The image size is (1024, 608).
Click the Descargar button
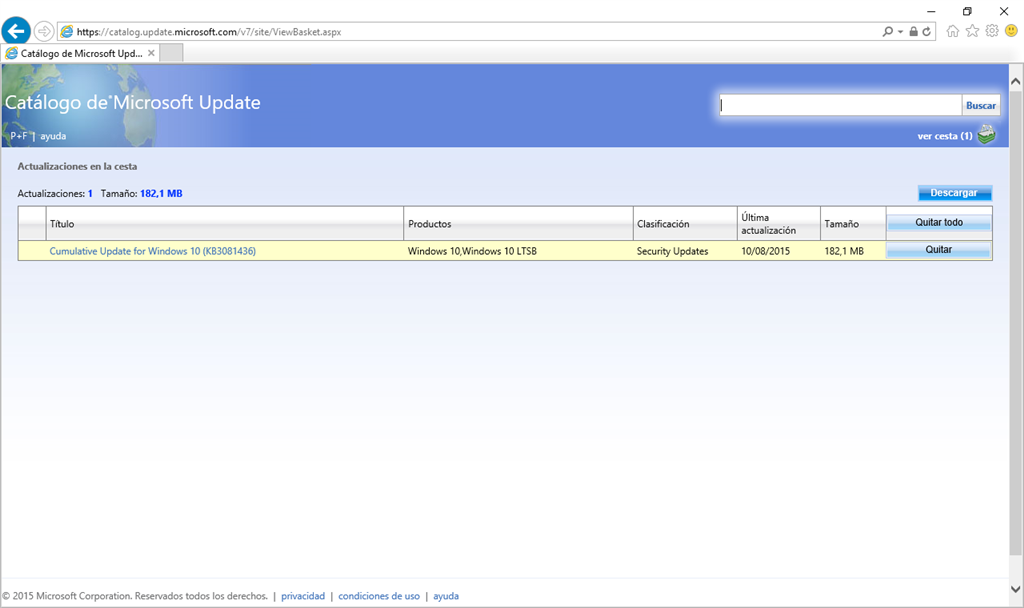955,193
